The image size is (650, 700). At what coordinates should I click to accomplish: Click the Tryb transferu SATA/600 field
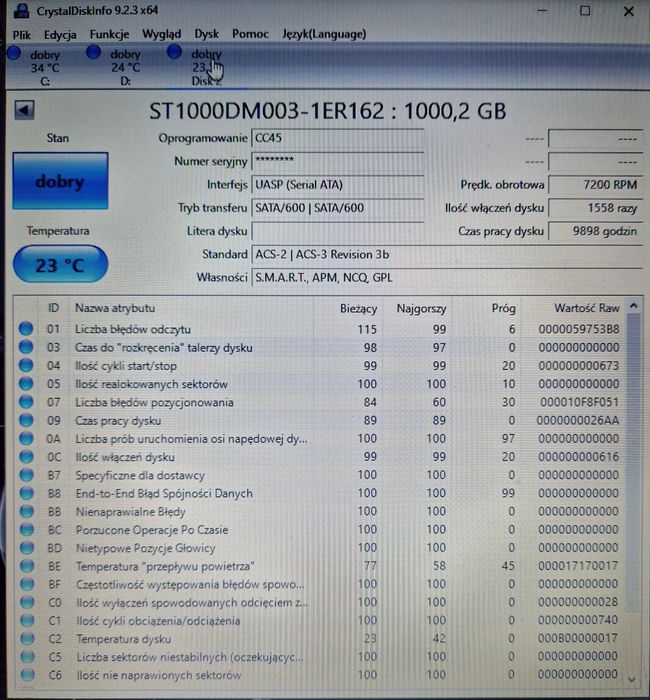(338, 208)
